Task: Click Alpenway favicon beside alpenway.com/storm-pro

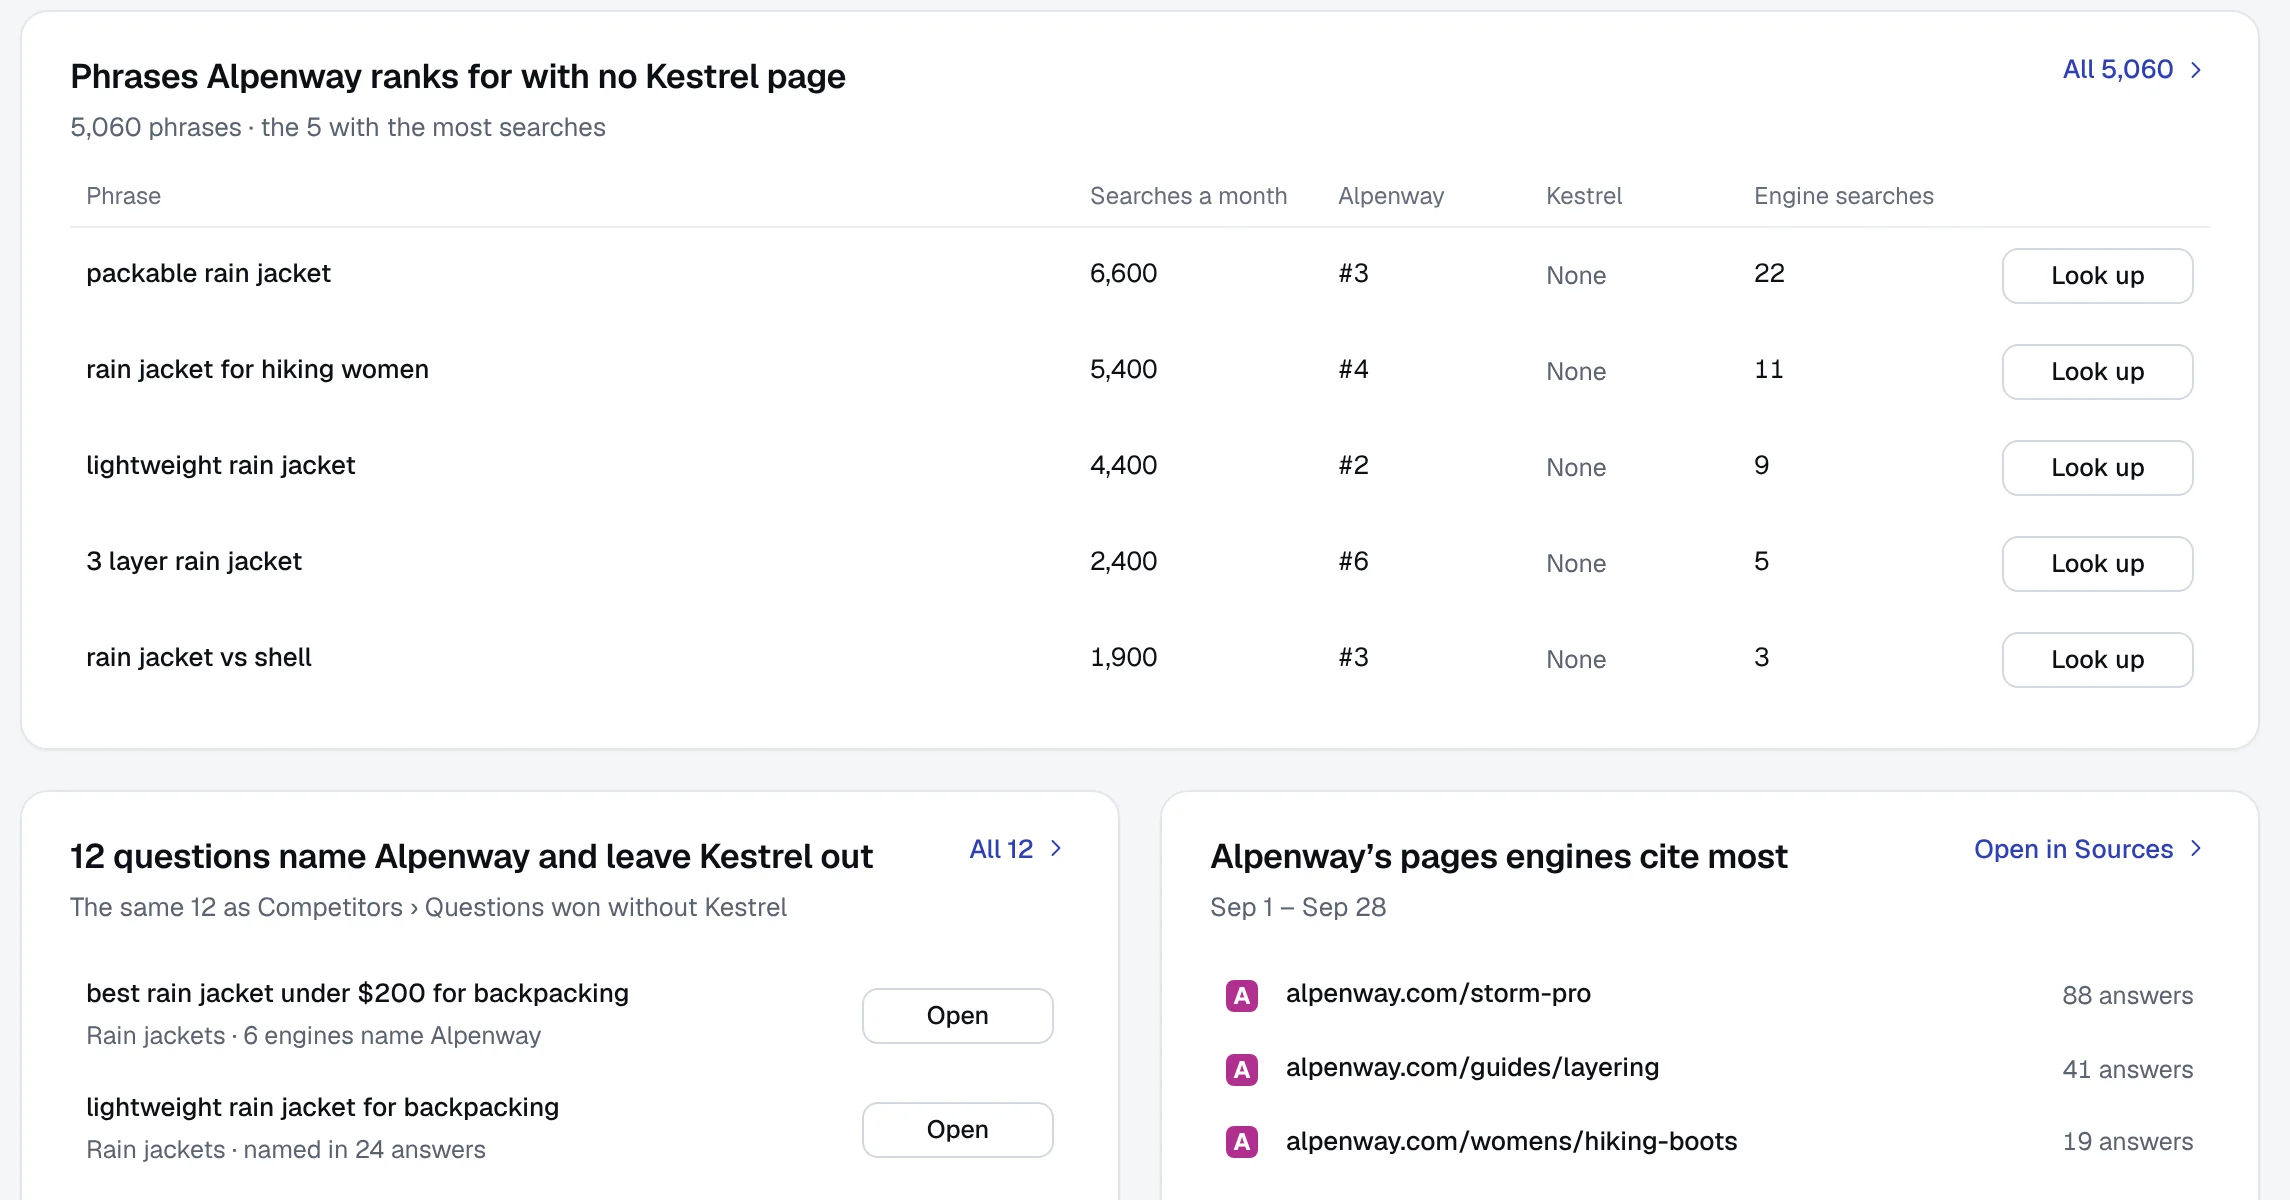Action: 1242,995
